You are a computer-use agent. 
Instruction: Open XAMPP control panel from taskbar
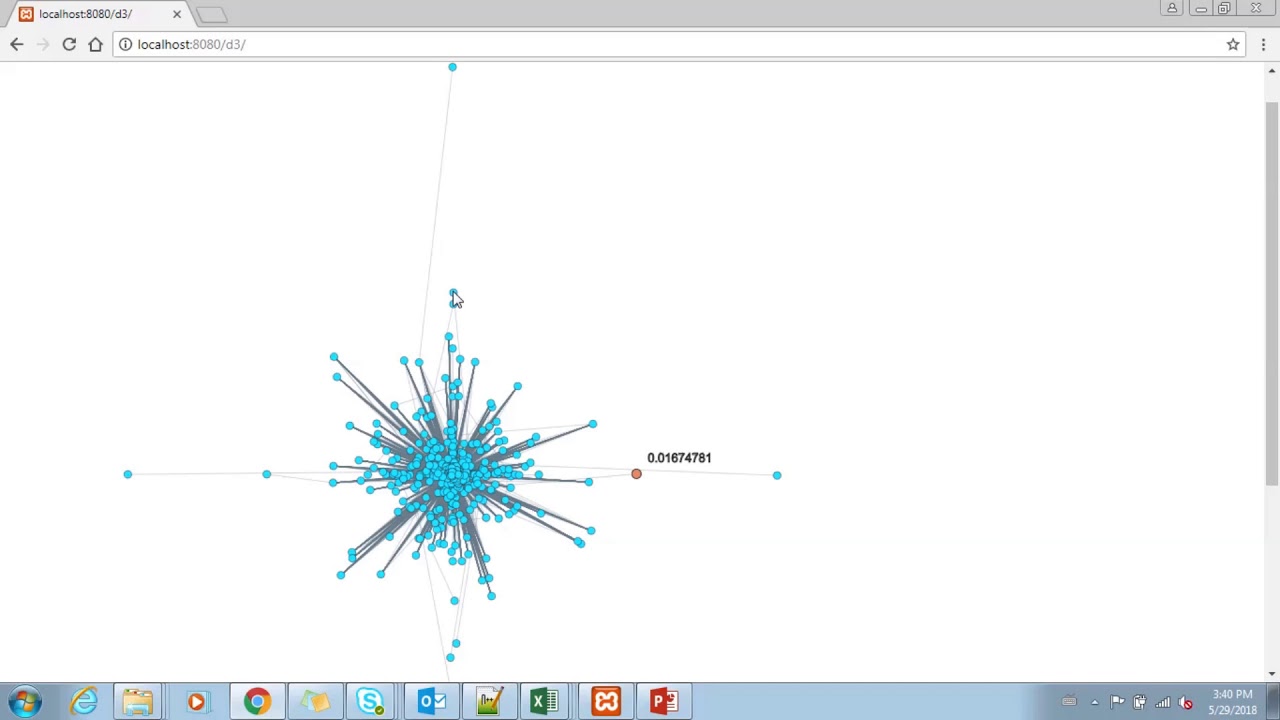[x=606, y=701]
